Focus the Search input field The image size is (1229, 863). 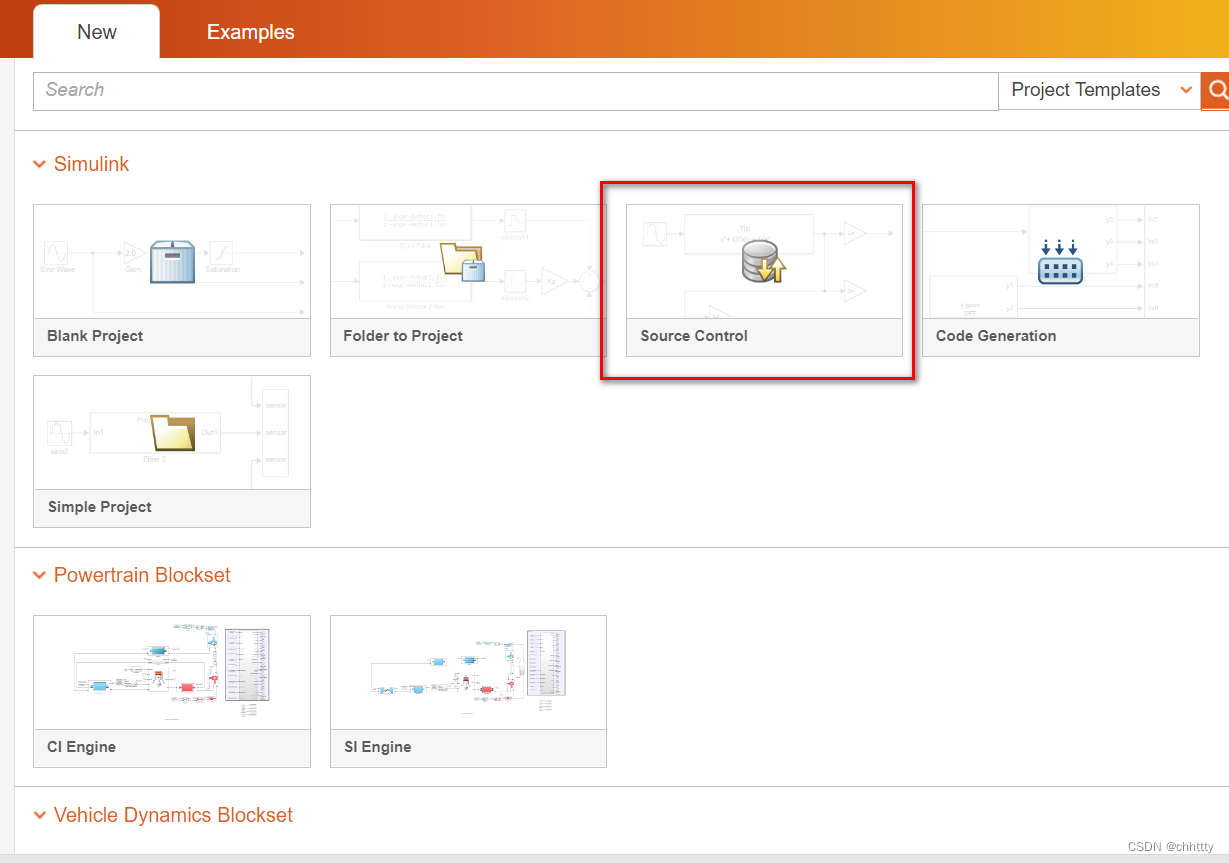[516, 90]
